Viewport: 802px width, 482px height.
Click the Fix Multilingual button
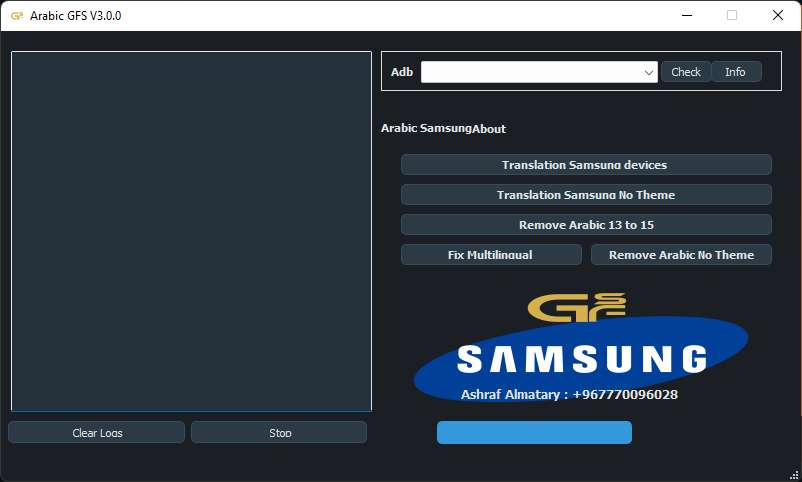click(491, 255)
